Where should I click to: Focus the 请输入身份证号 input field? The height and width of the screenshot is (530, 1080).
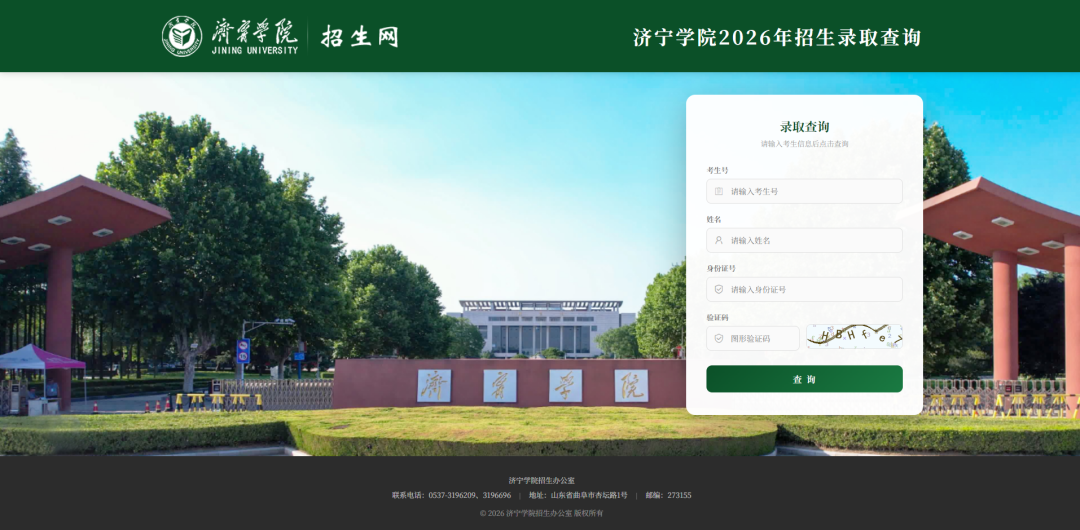pos(804,289)
